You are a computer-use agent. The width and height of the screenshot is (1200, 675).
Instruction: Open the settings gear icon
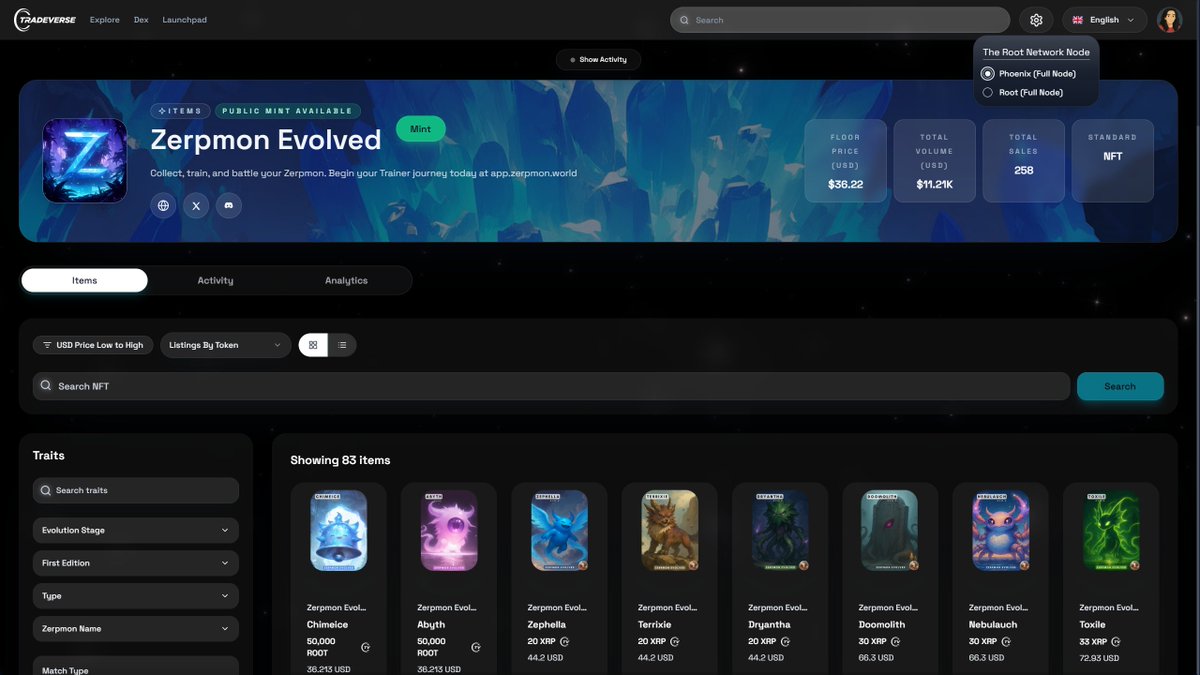coord(1036,20)
